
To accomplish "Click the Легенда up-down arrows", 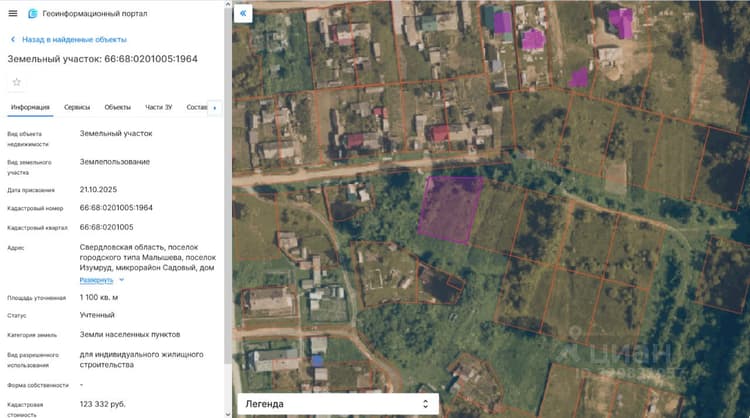I will coord(425,404).
